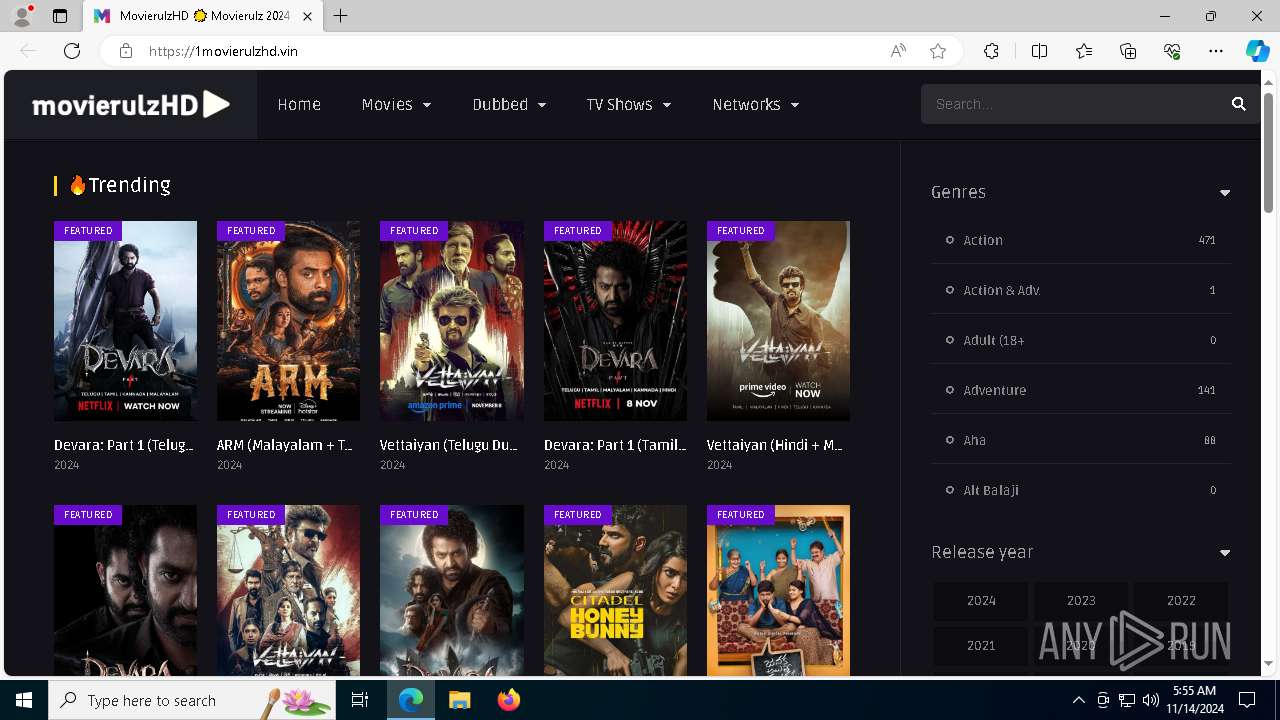
Task: Open Devara Part 1 Tamil poster
Action: pos(615,321)
